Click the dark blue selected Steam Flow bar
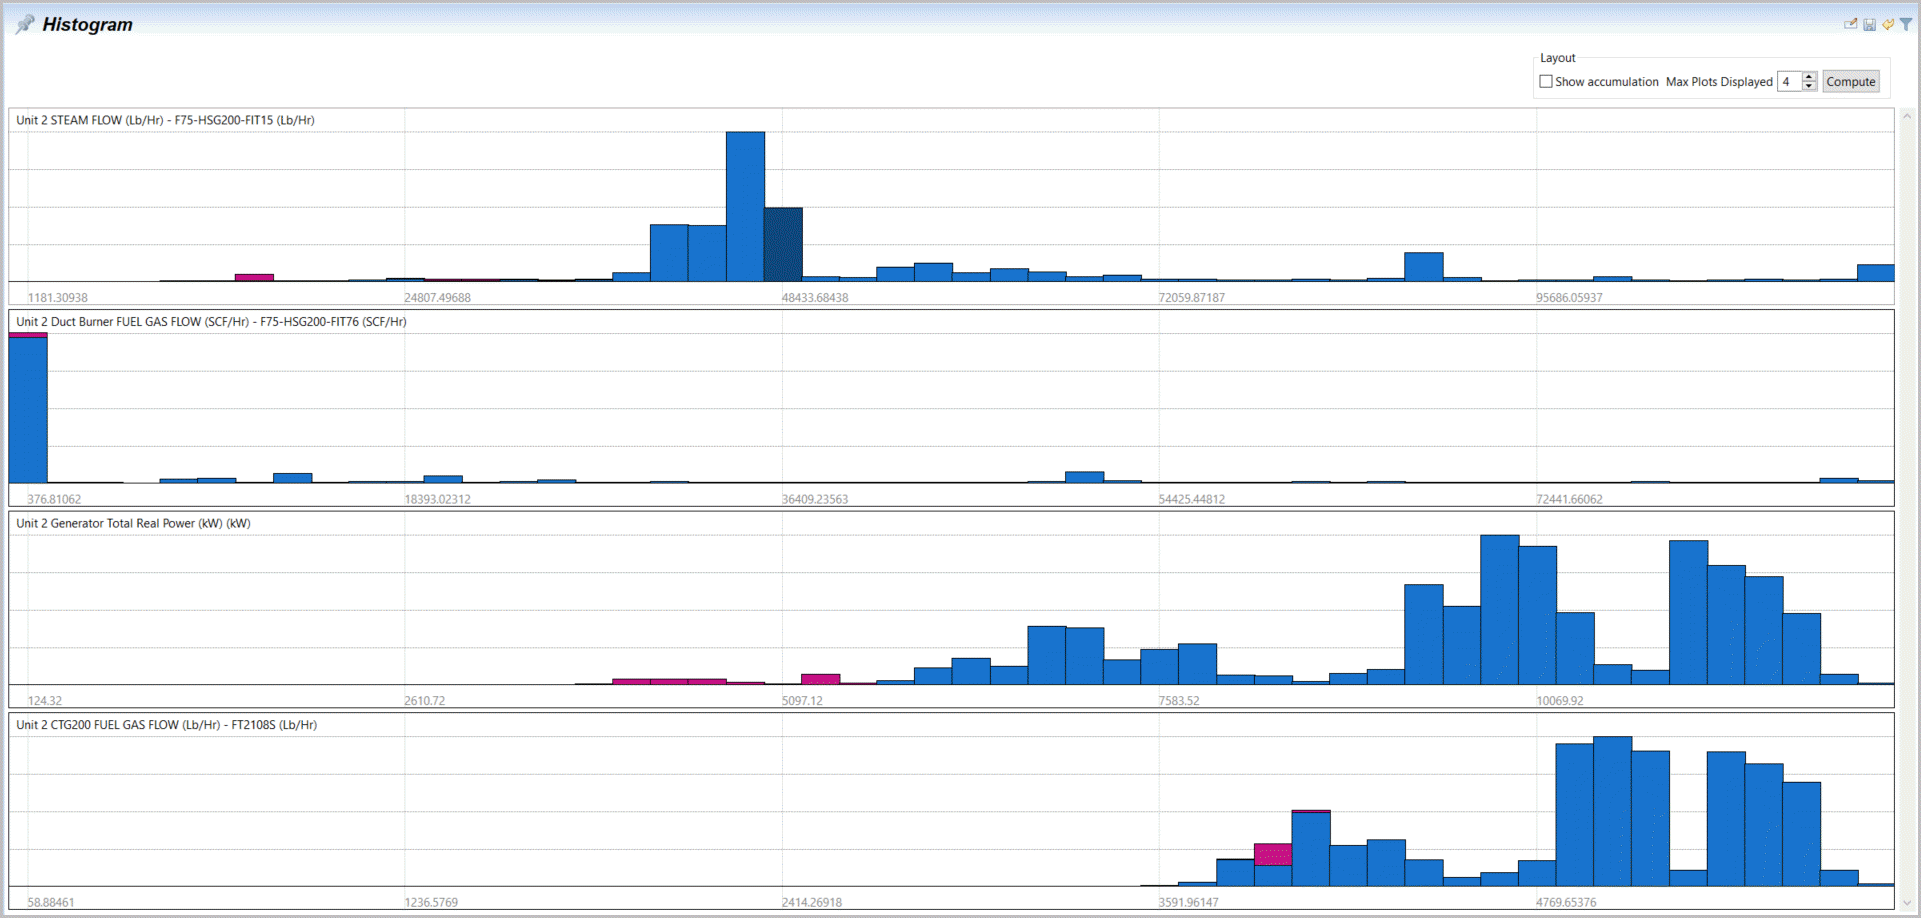Image resolution: width=1921 pixels, height=918 pixels. [x=783, y=244]
